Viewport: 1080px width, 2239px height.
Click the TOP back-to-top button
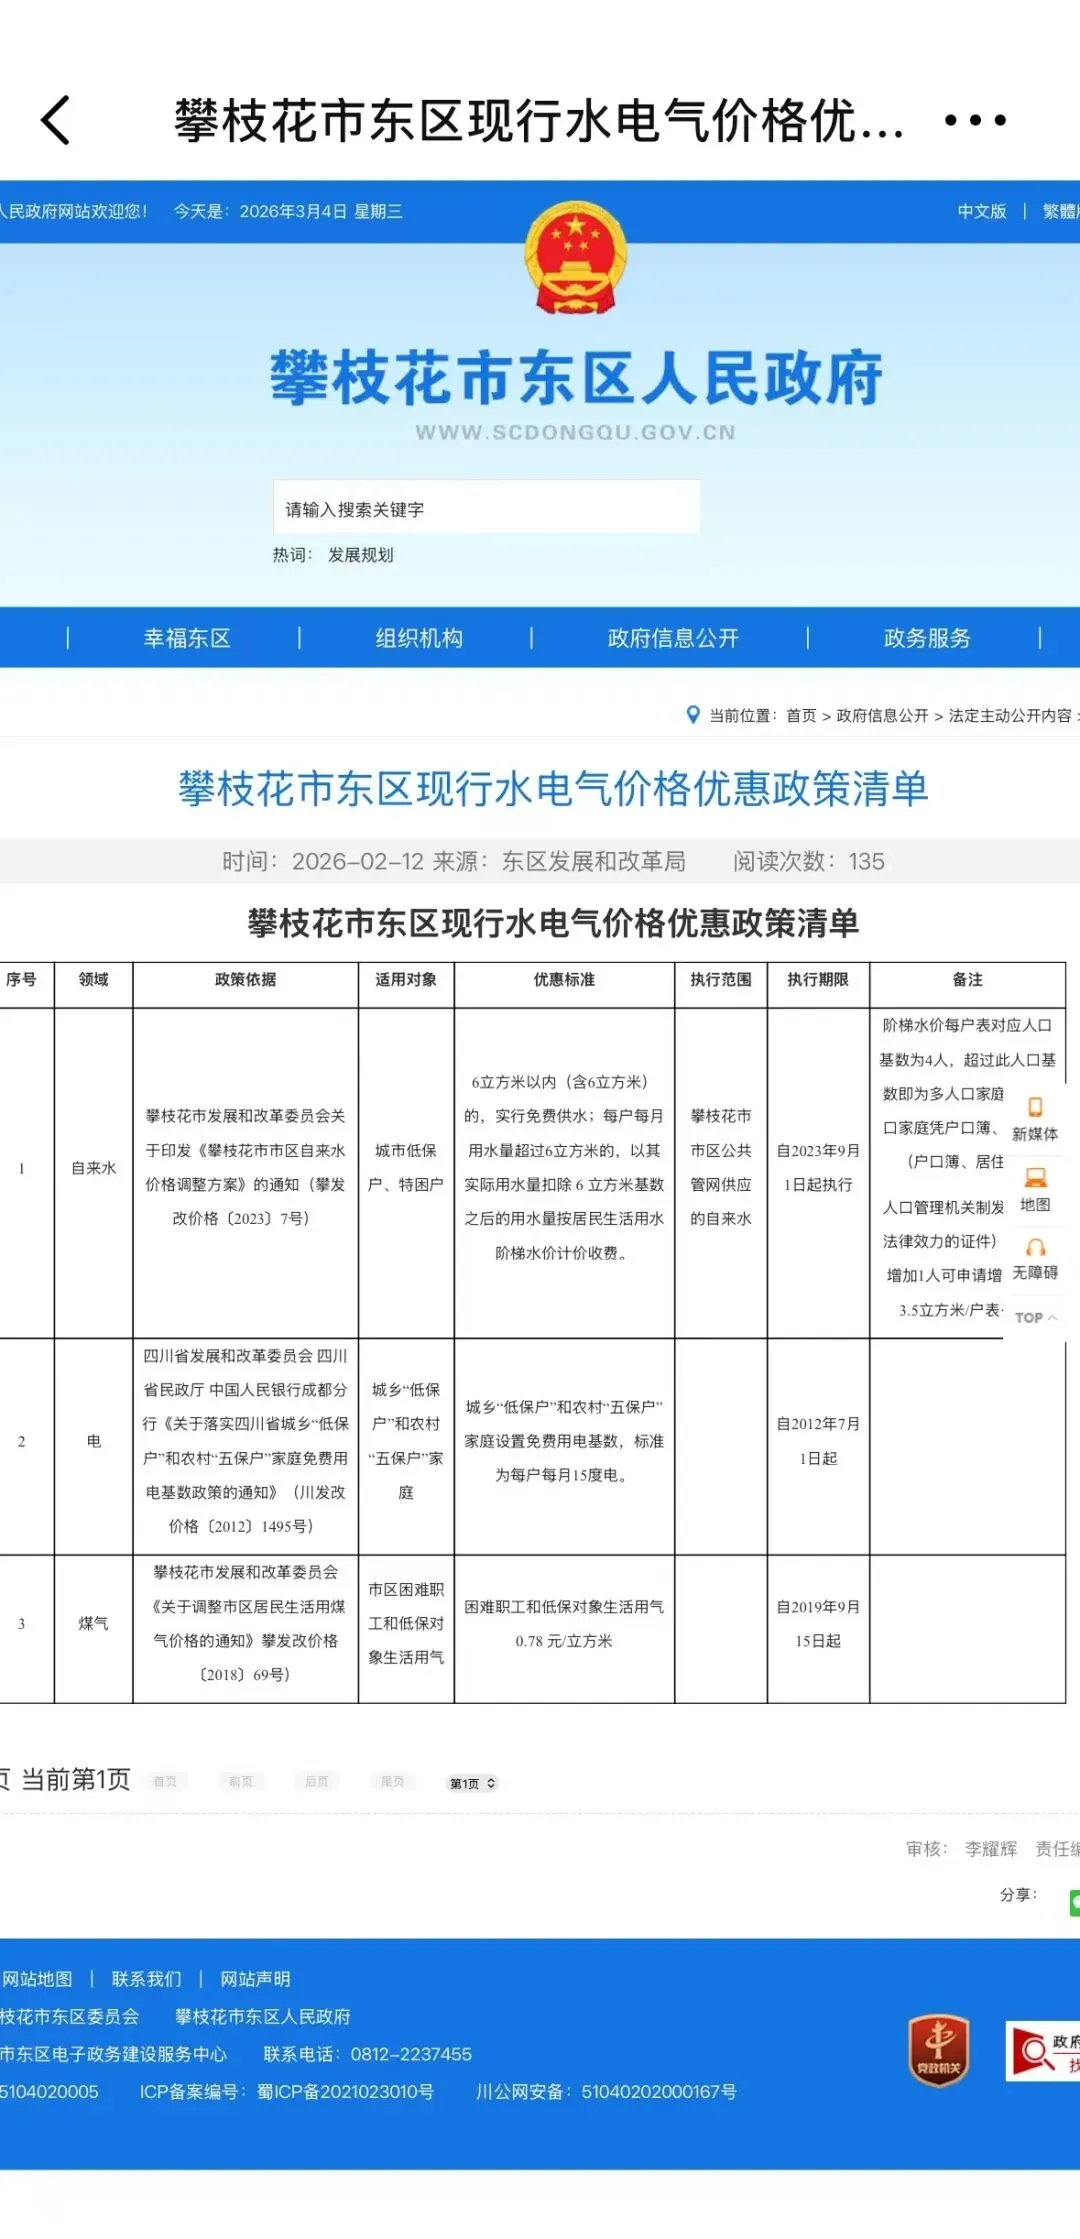(x=1035, y=1318)
